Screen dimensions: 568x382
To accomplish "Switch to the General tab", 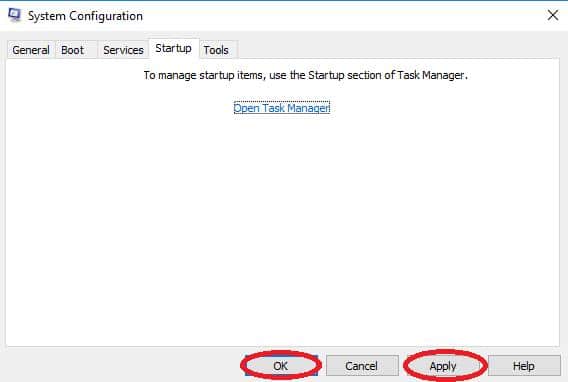I will 31,50.
